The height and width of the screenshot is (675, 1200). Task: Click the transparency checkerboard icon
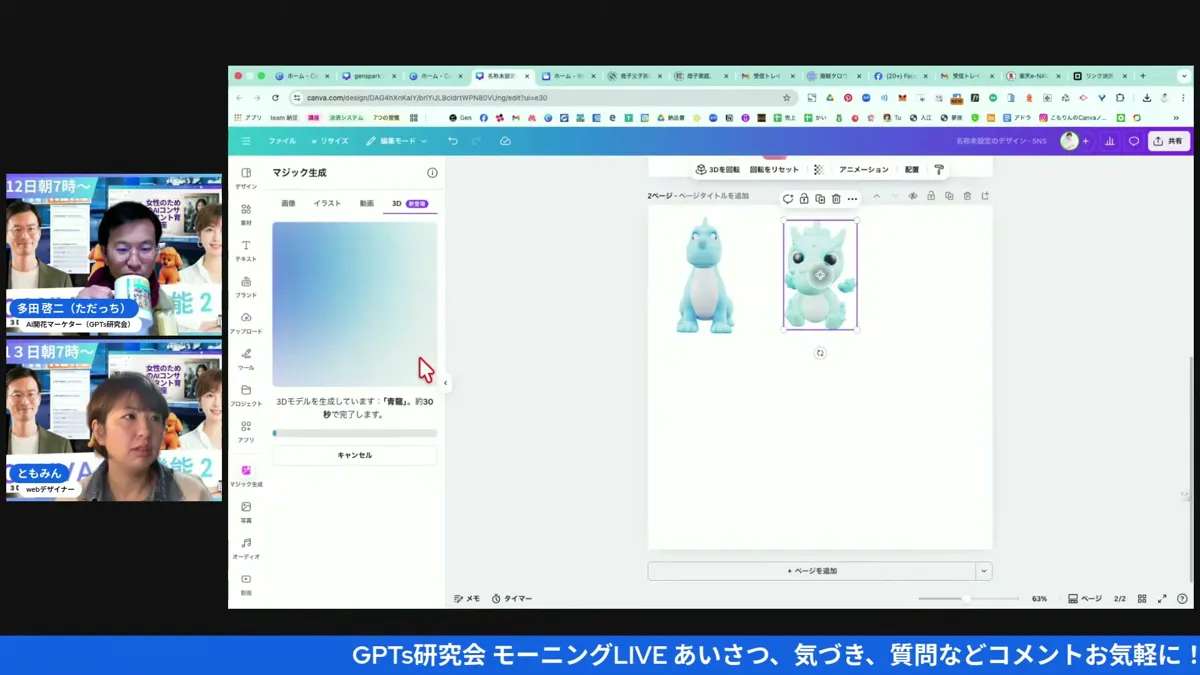tap(819, 170)
